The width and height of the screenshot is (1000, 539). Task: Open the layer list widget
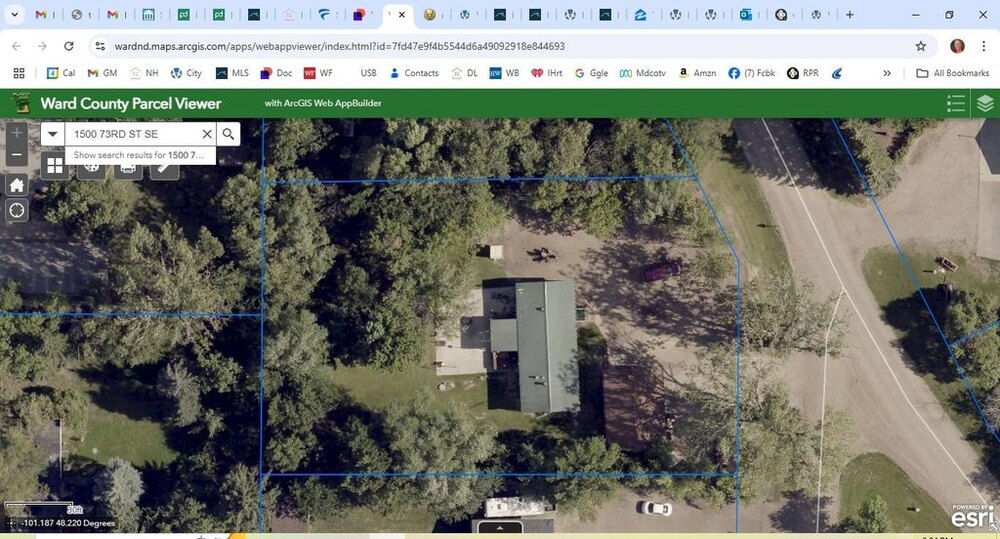[x=985, y=103]
